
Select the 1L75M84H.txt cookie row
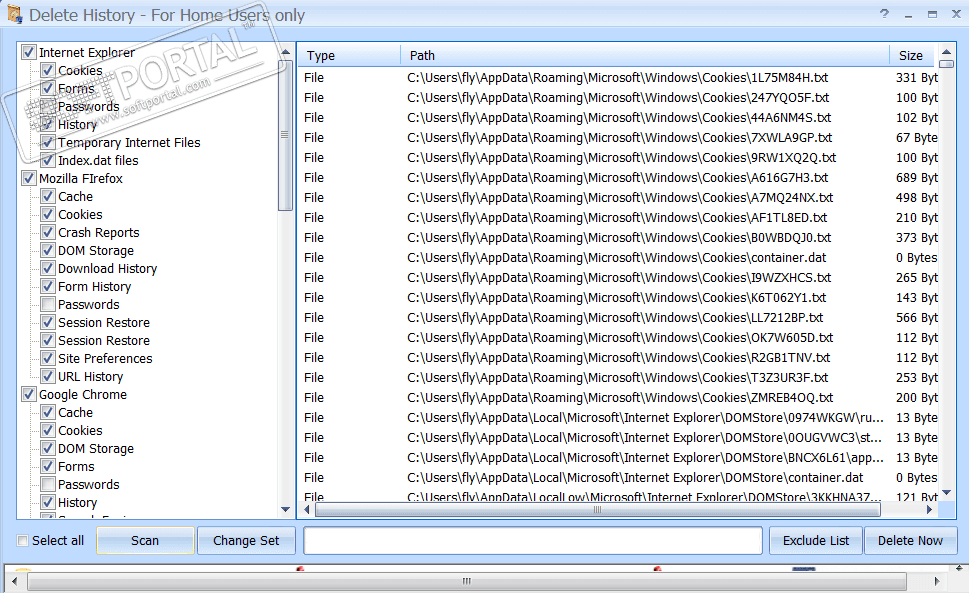click(x=619, y=77)
